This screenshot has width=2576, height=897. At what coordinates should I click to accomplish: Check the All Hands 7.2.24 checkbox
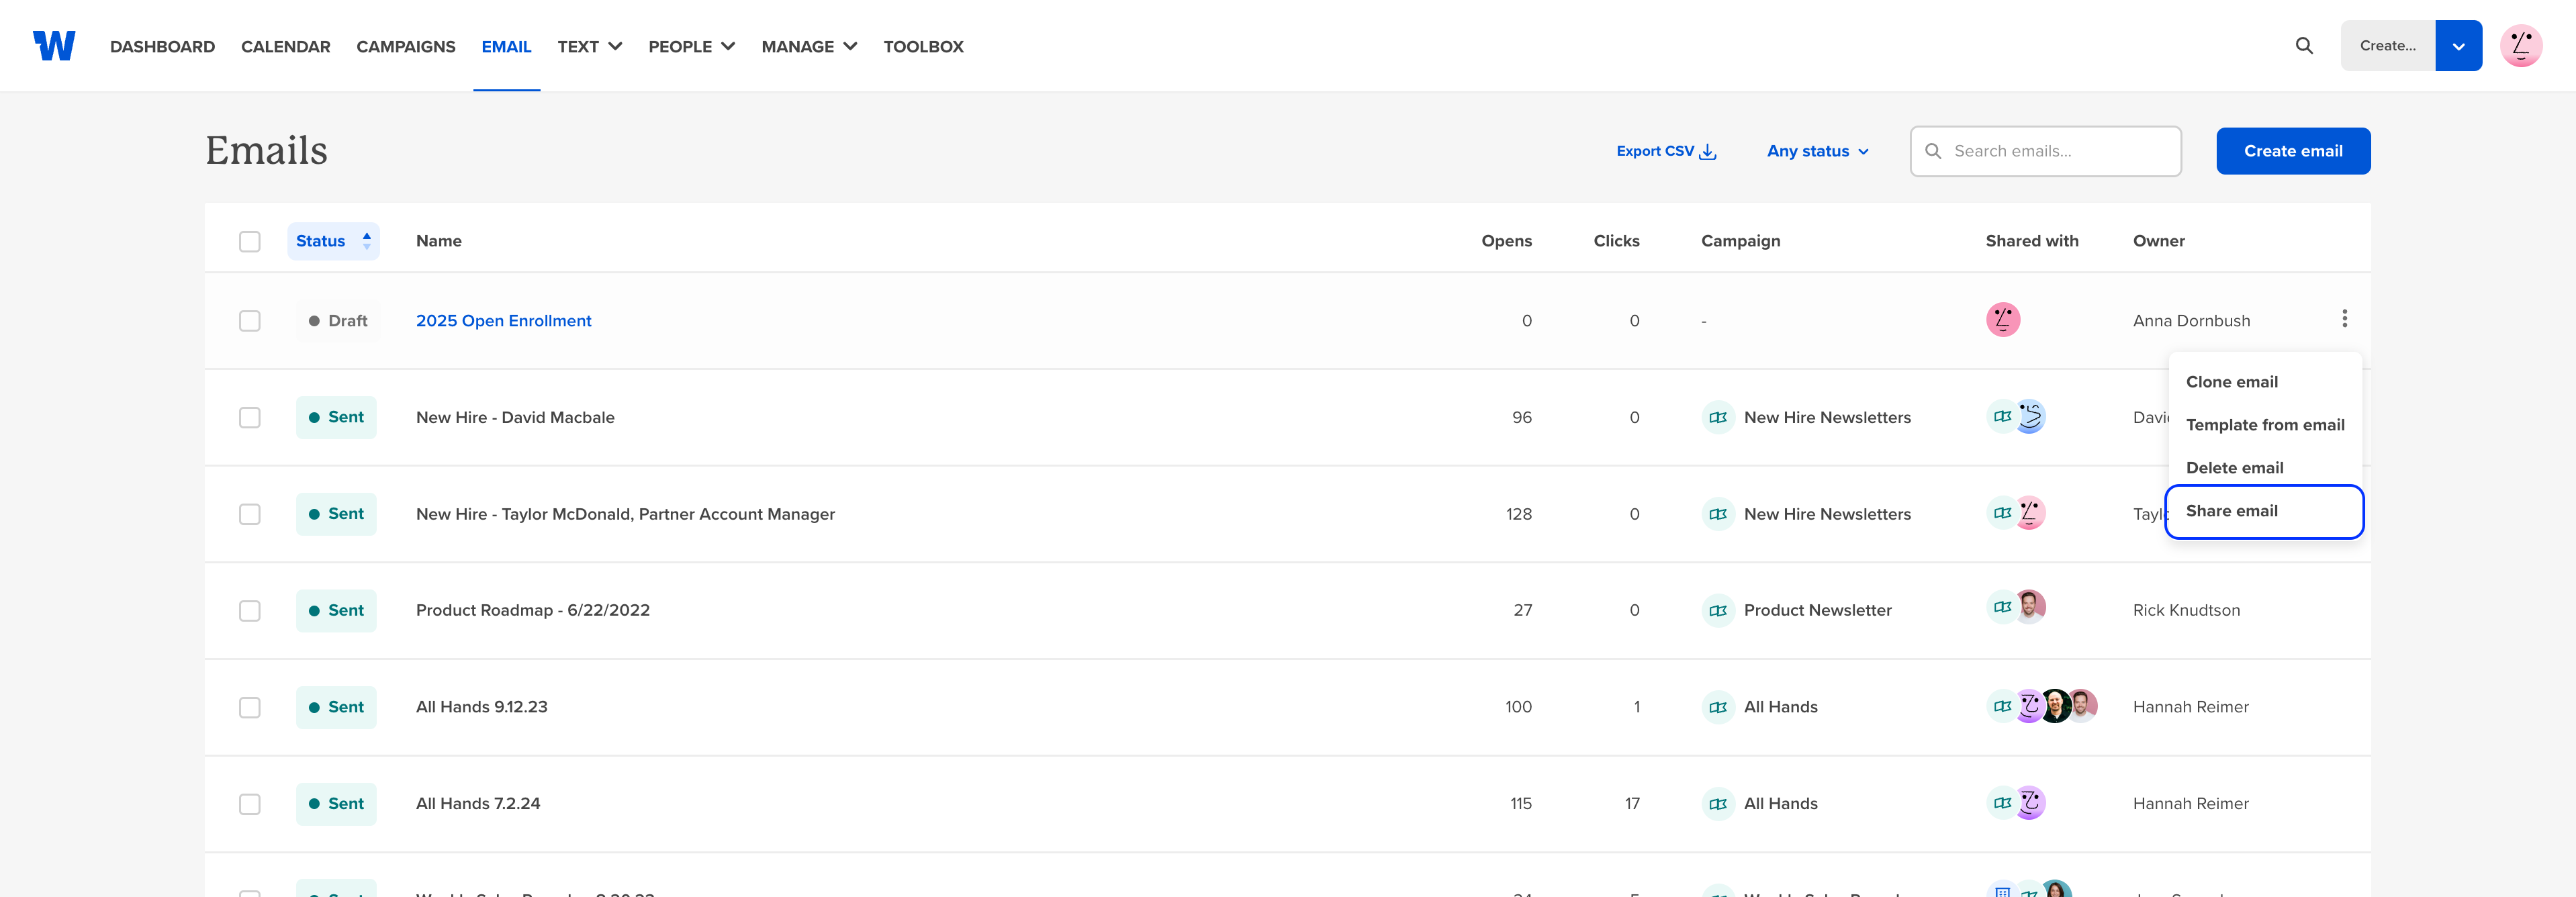tap(250, 804)
